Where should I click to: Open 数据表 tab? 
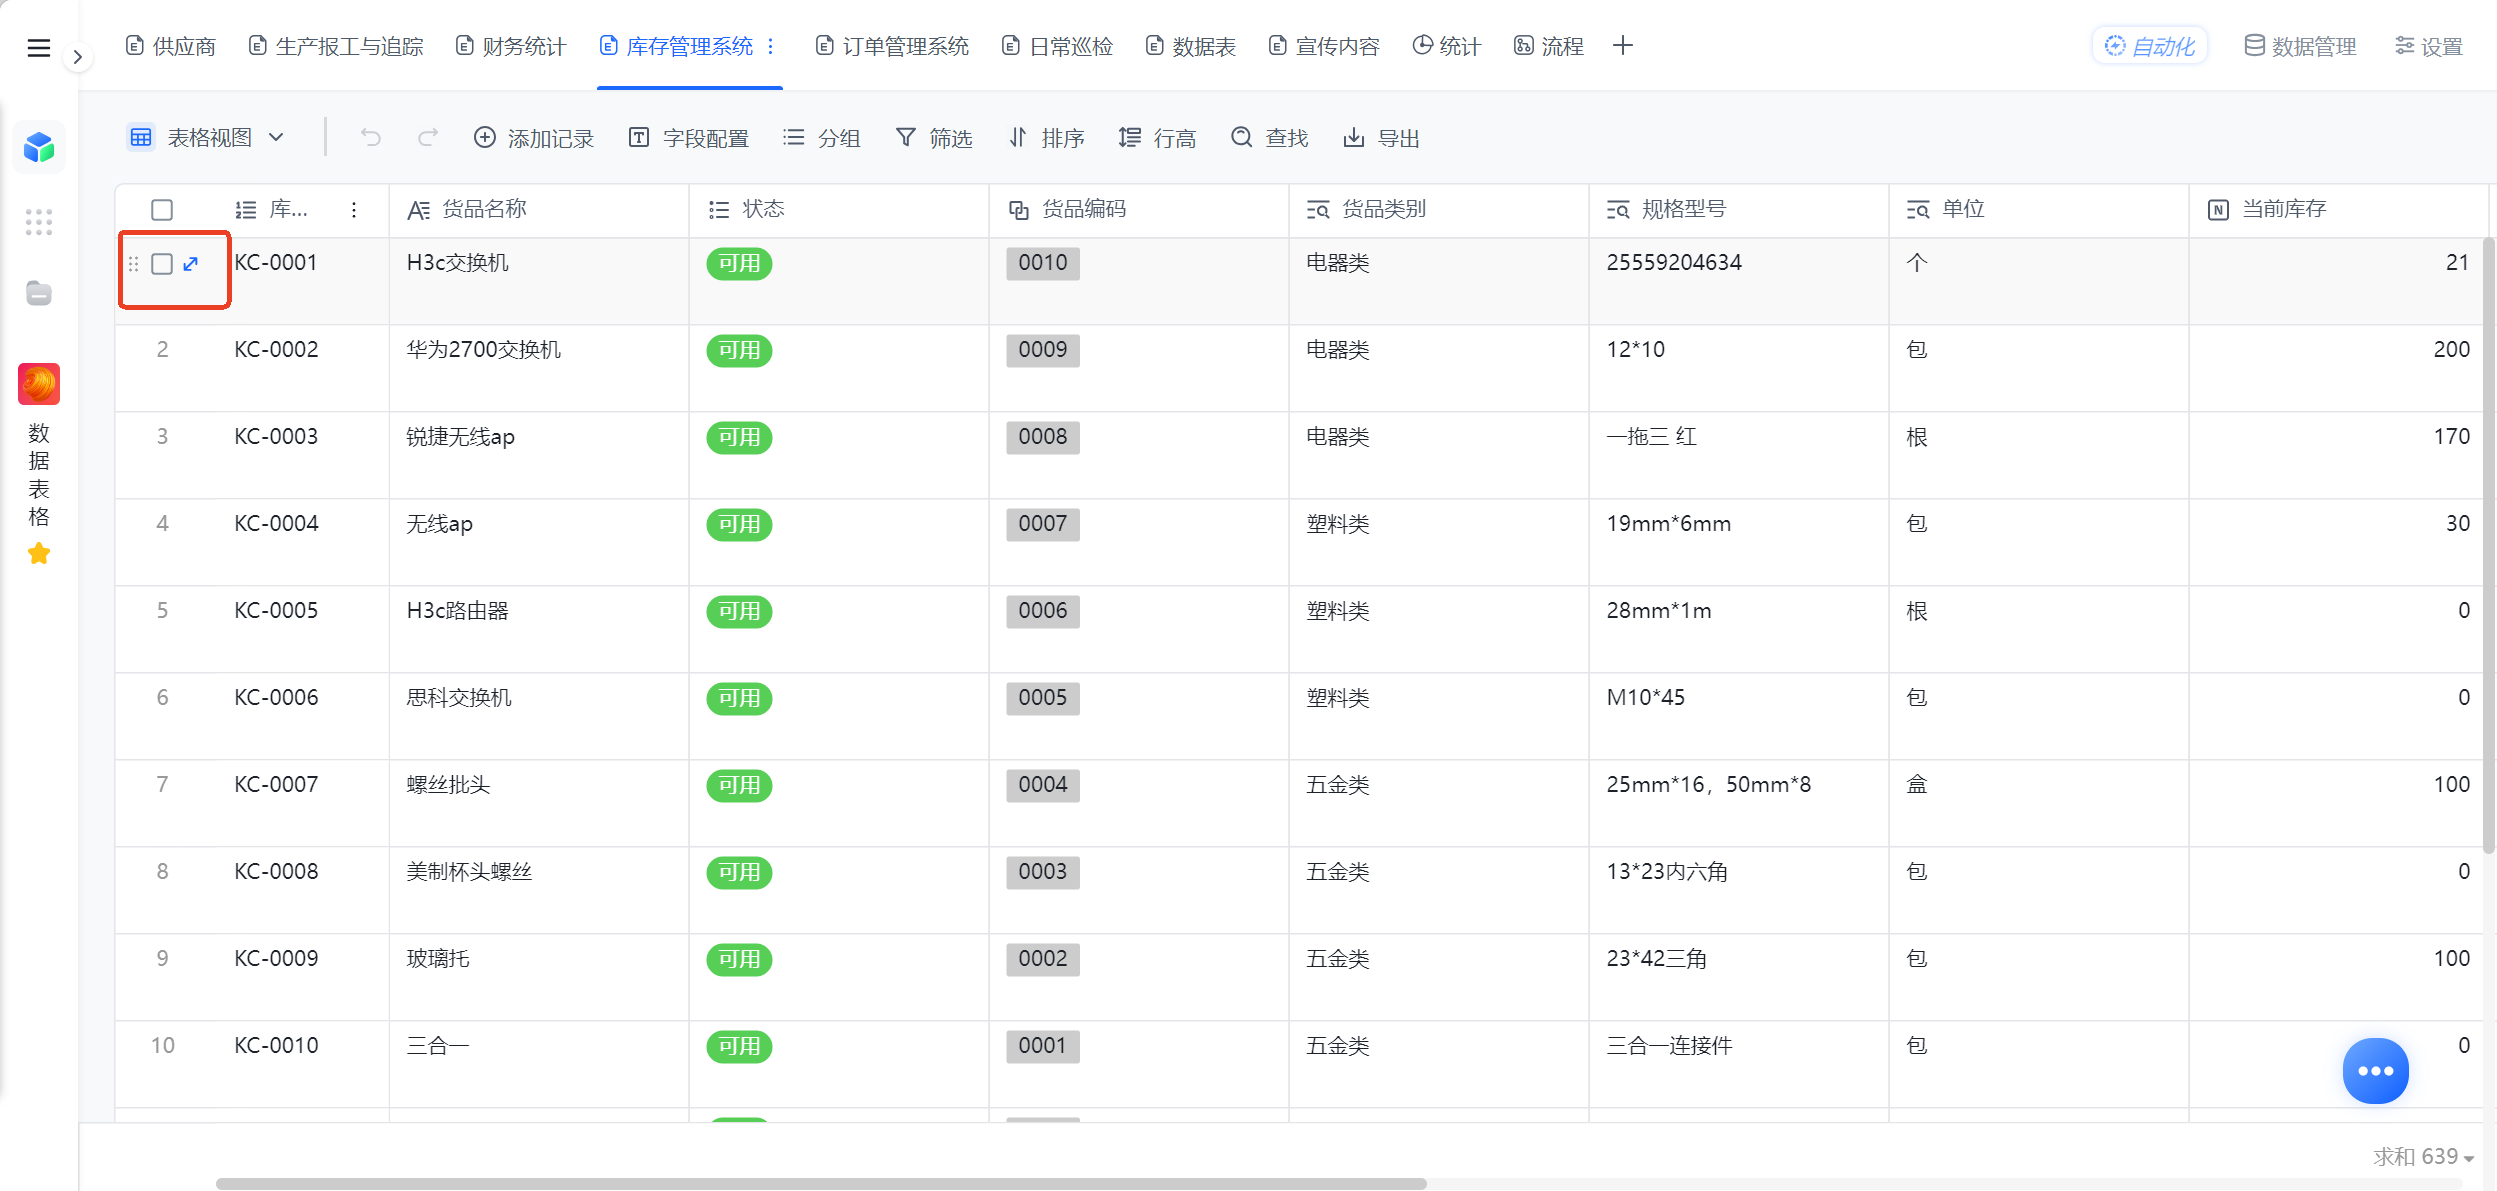[1191, 46]
